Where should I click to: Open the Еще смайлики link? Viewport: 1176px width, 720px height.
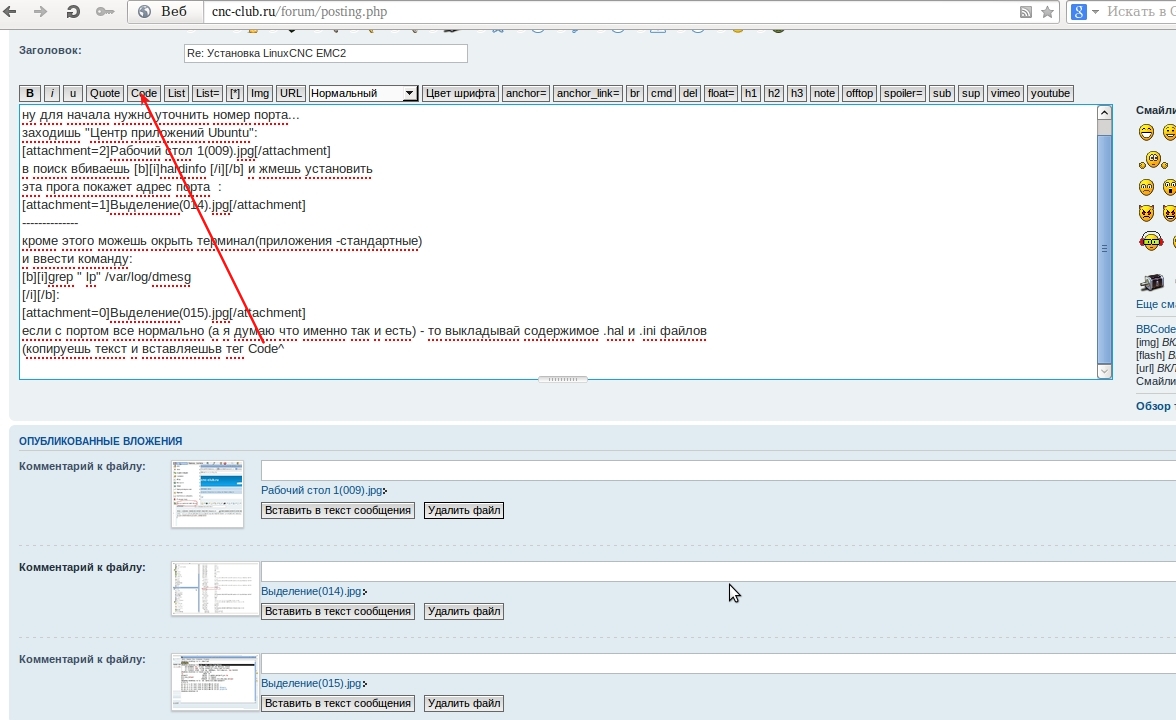tap(1156, 304)
